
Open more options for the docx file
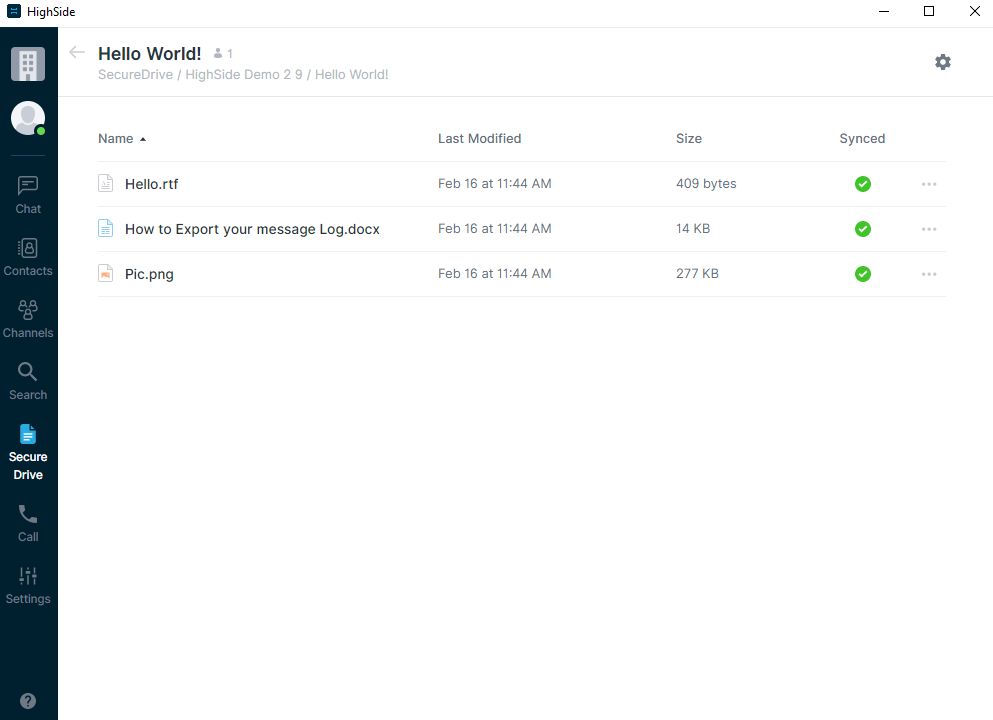point(929,229)
